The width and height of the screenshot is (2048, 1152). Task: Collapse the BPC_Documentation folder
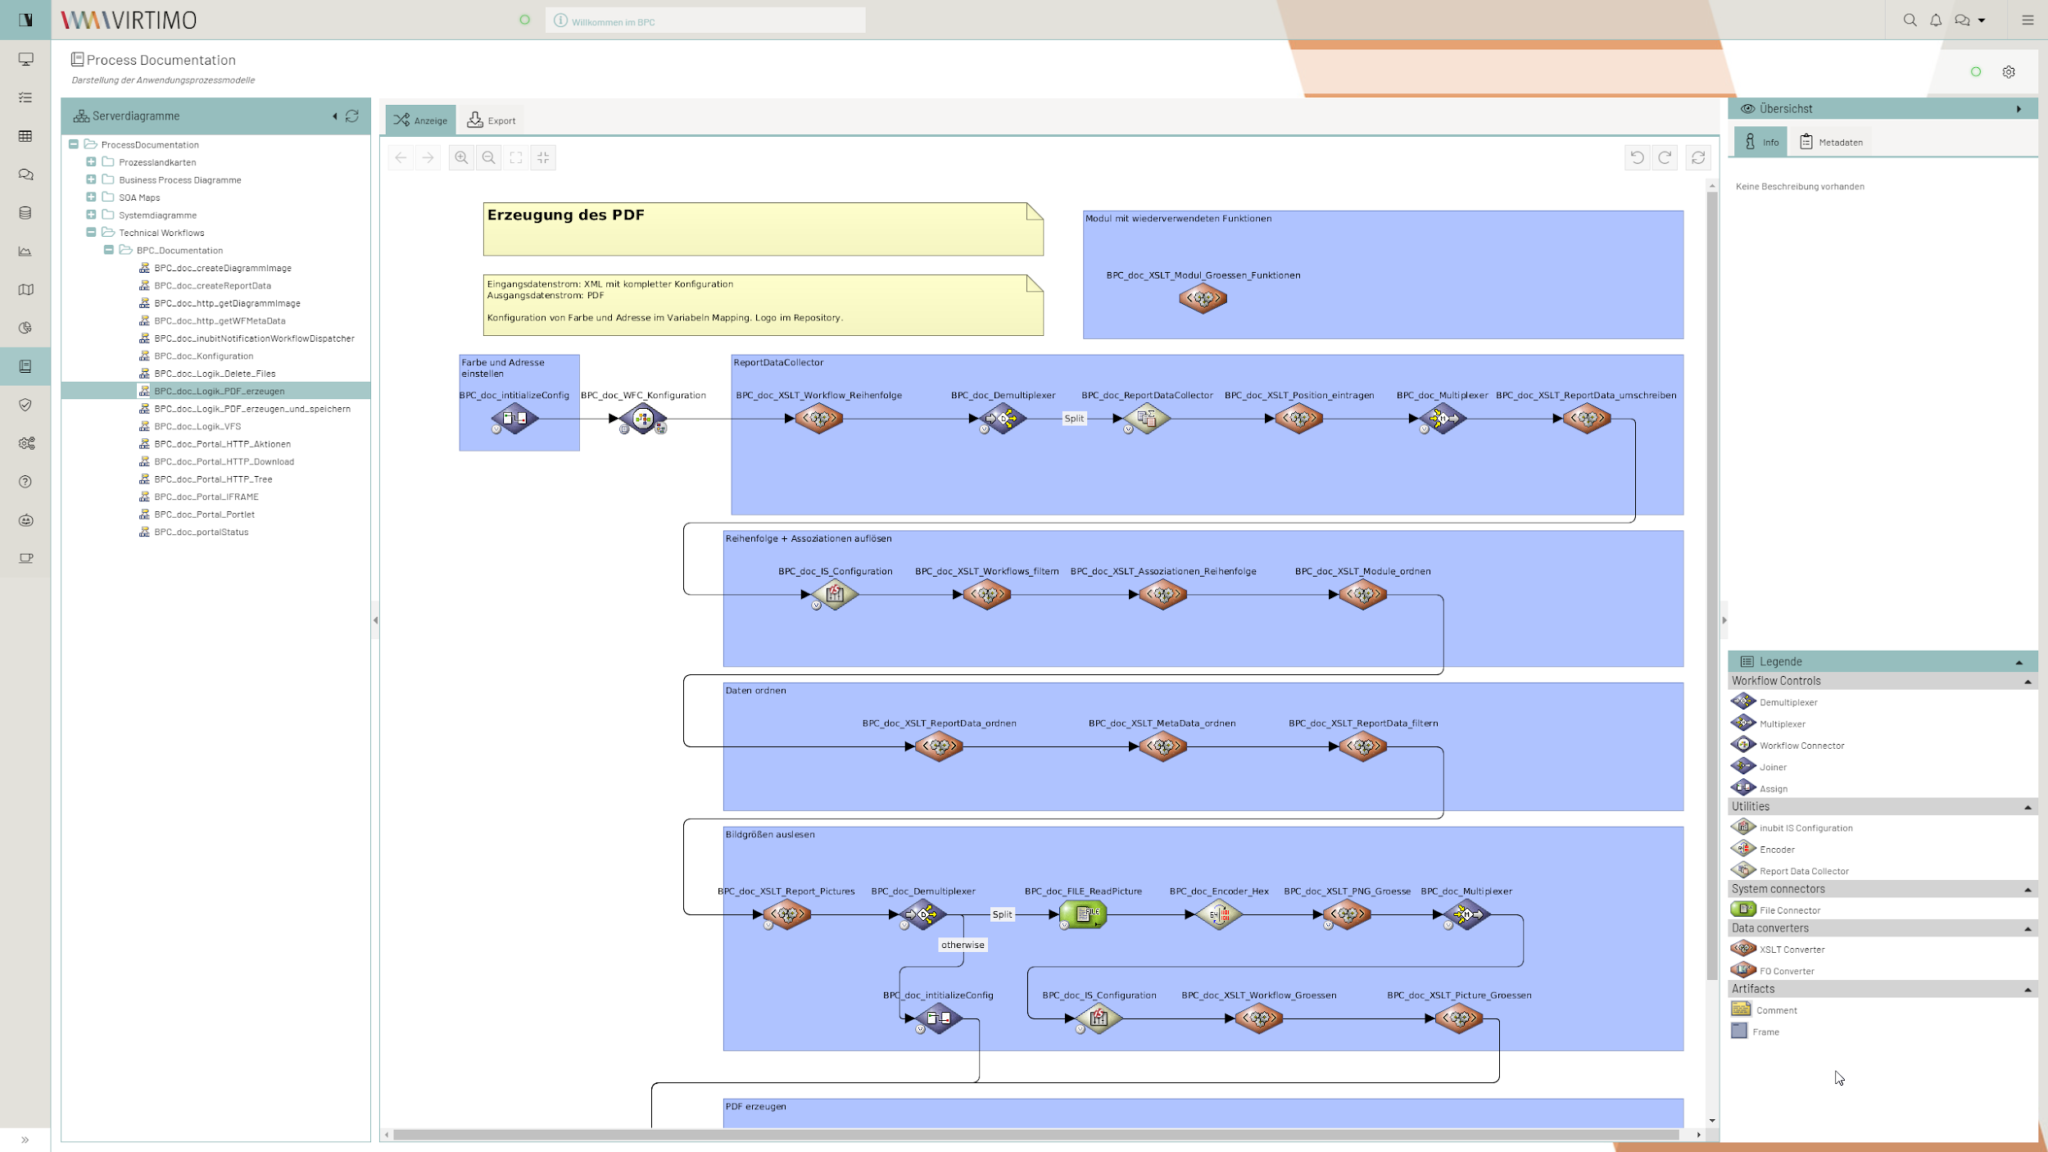[x=109, y=250]
